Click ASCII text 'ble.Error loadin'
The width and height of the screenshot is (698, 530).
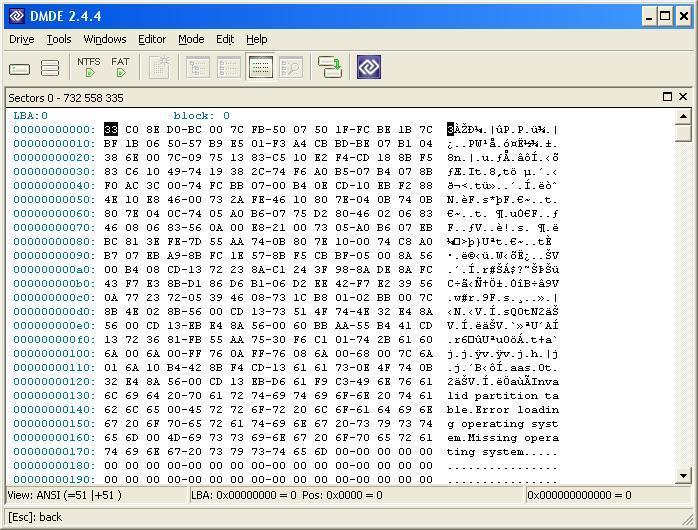(503, 410)
